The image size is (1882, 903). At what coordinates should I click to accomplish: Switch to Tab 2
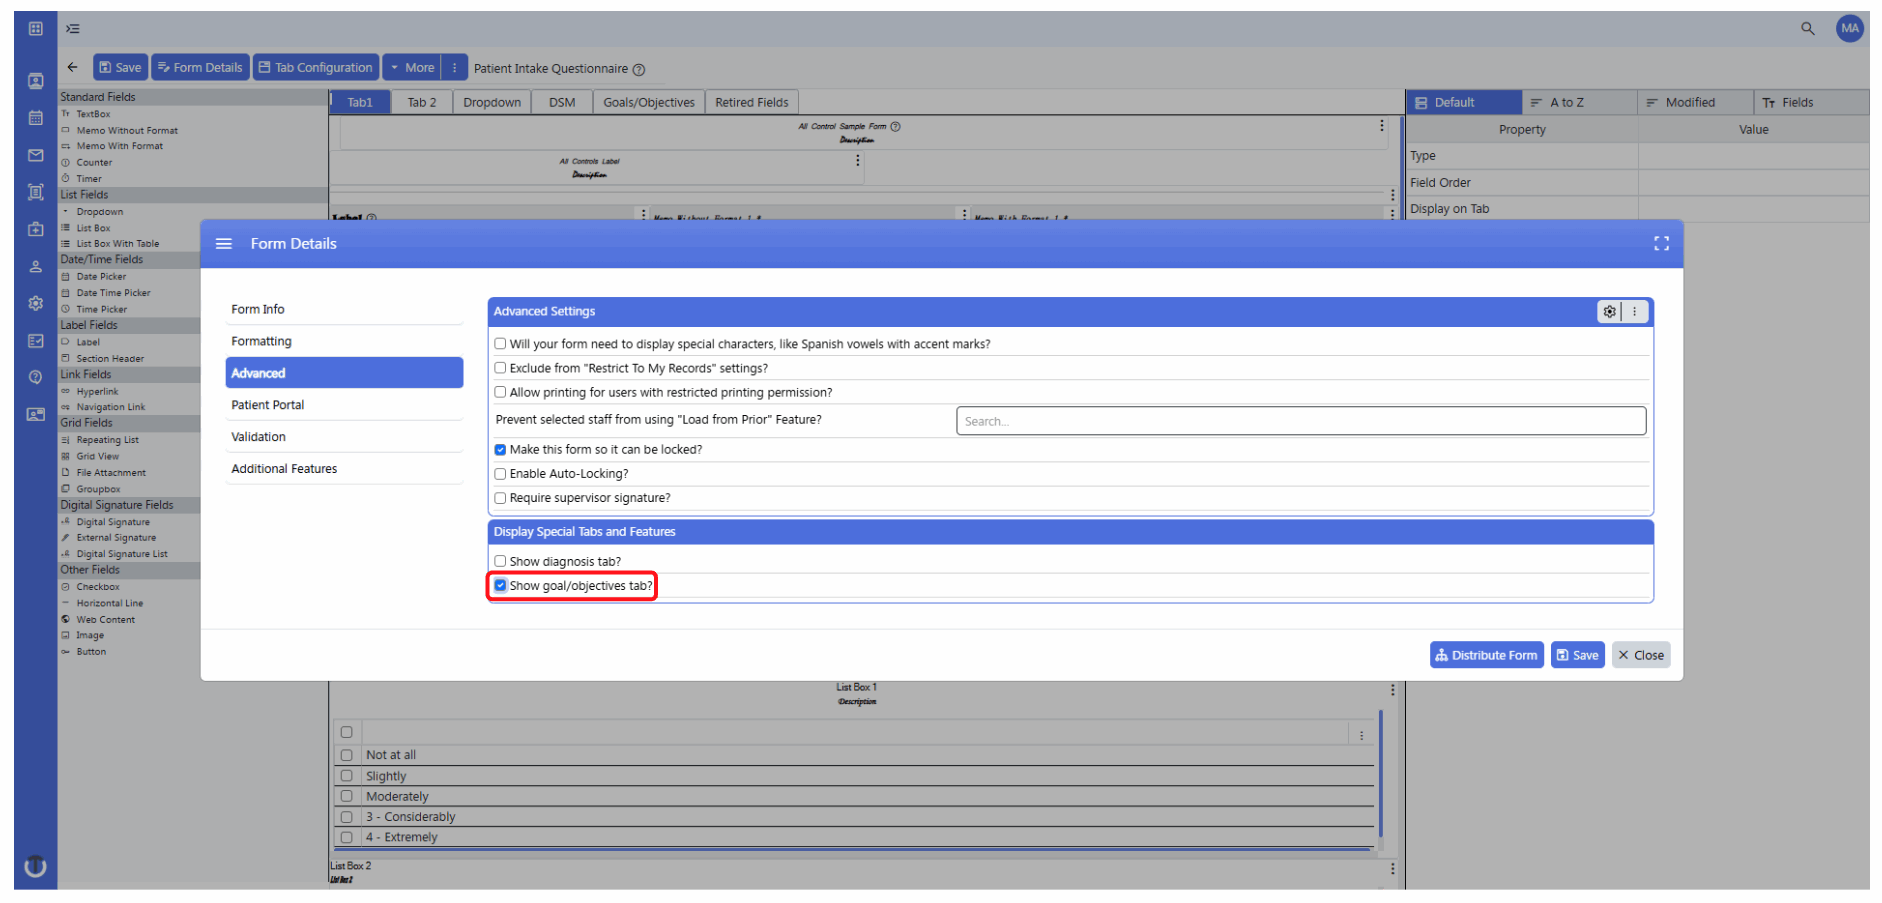tap(422, 102)
